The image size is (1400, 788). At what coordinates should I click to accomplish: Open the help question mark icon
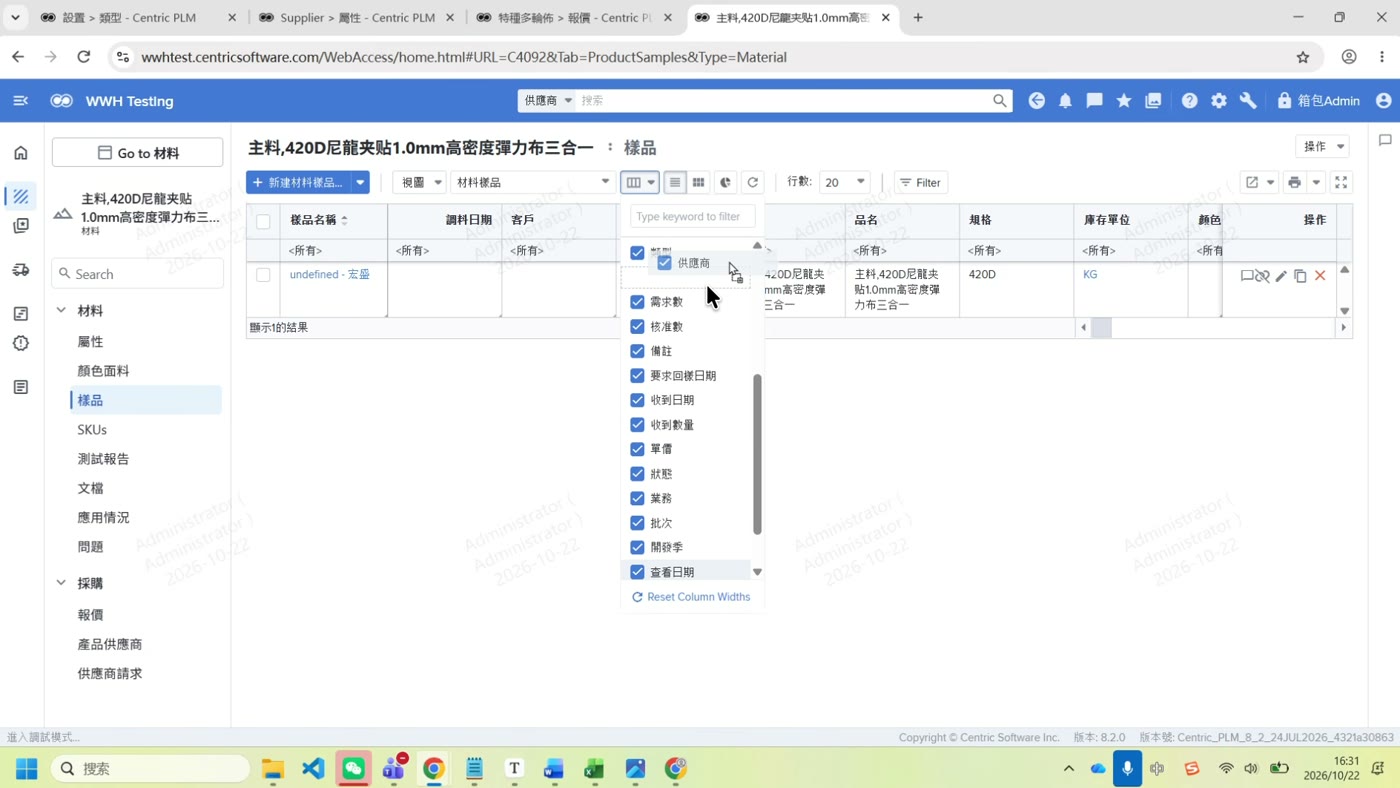(1189, 101)
